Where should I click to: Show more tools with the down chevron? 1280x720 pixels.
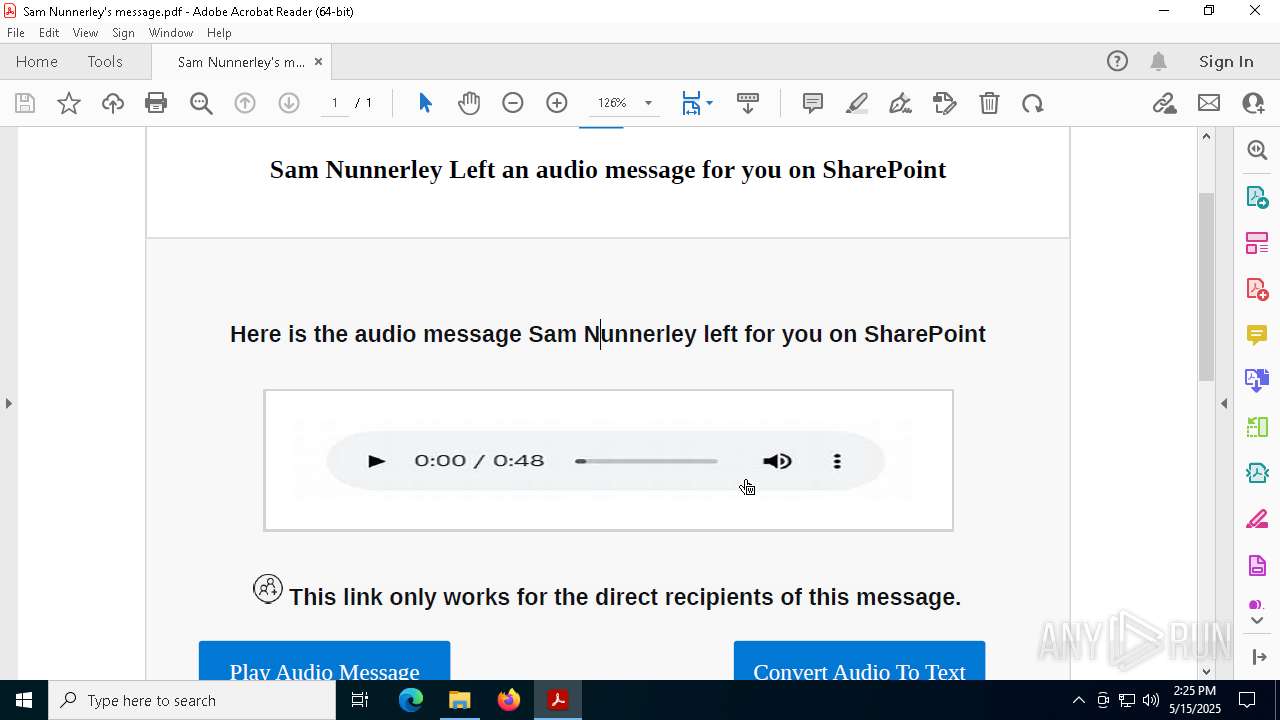click(1257, 620)
